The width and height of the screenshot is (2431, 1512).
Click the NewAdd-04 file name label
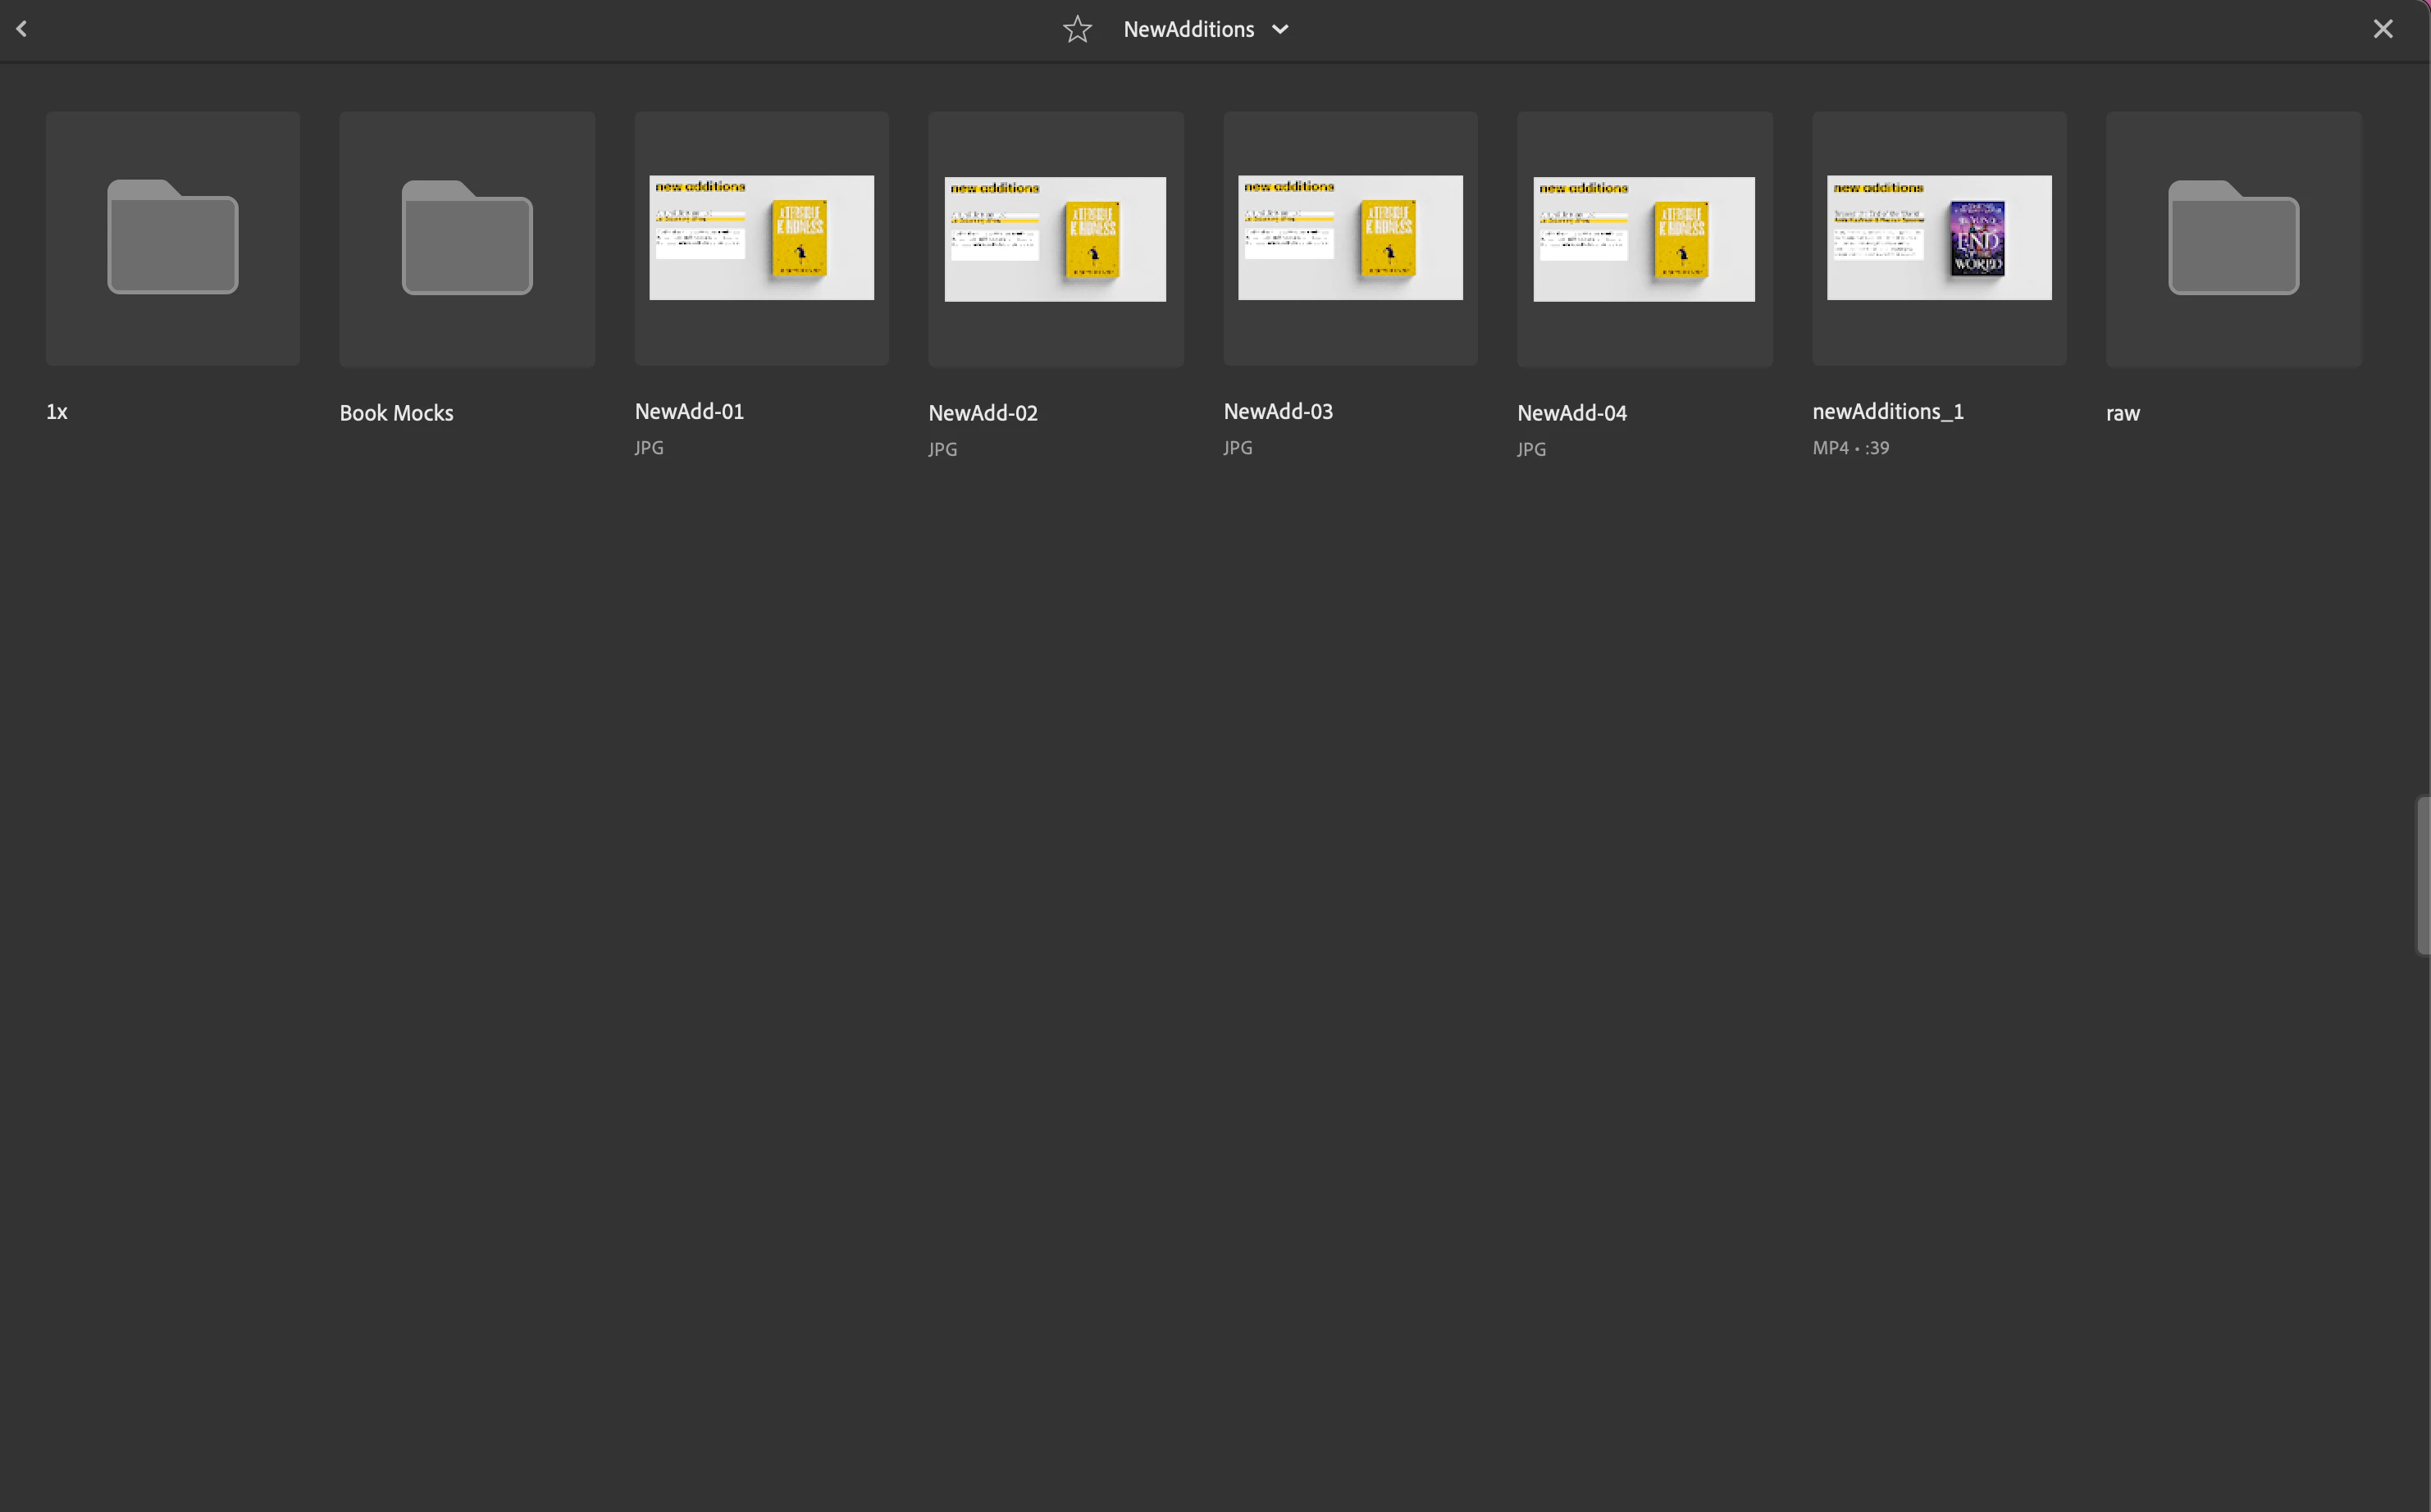point(1572,413)
